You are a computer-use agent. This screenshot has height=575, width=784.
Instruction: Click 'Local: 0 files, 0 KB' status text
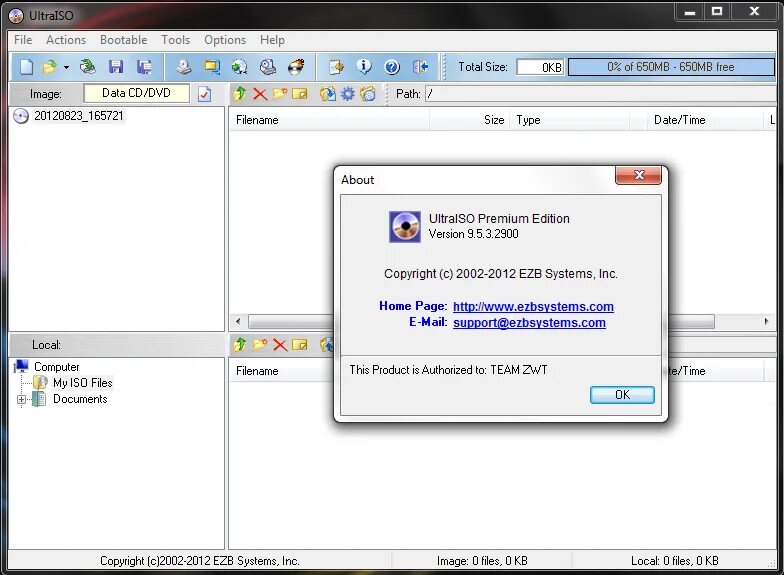[674, 561]
